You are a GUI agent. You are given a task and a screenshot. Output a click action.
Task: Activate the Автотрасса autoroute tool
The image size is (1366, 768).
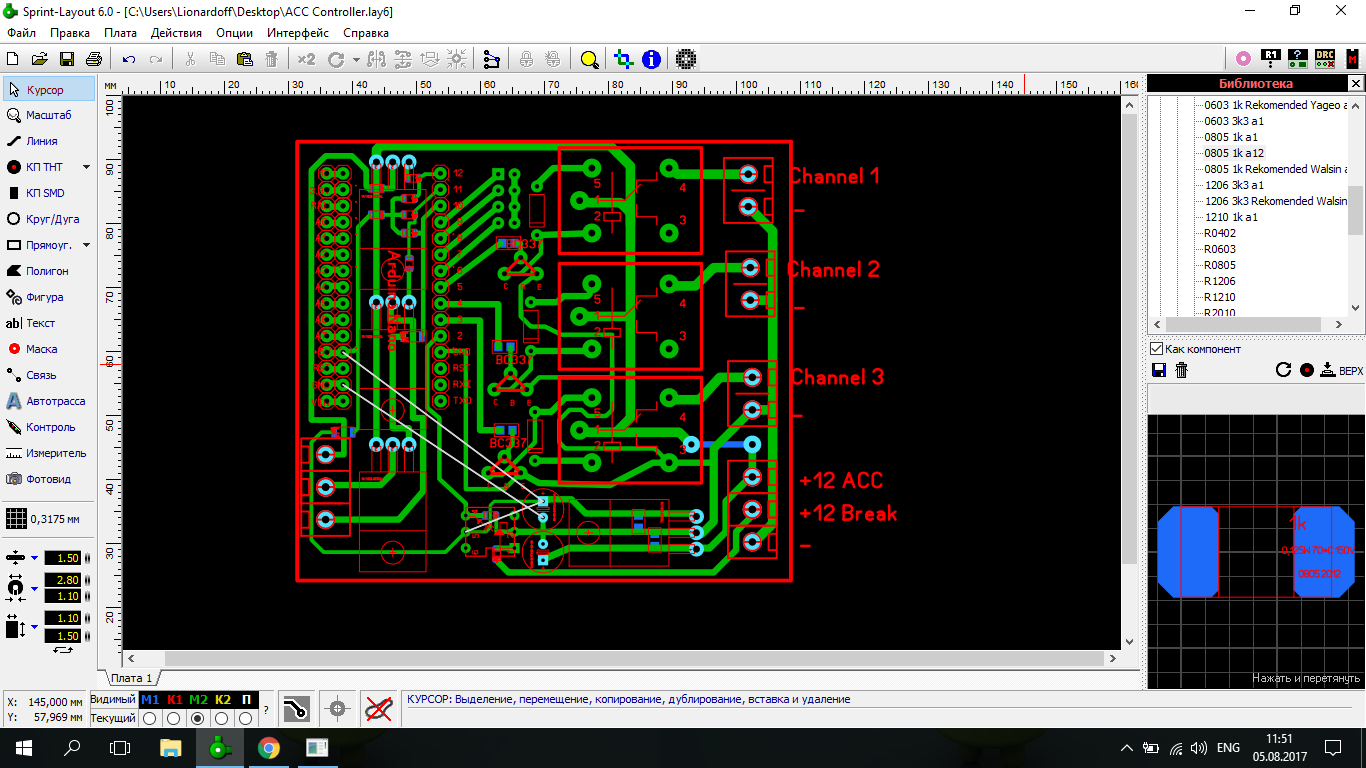(55, 401)
